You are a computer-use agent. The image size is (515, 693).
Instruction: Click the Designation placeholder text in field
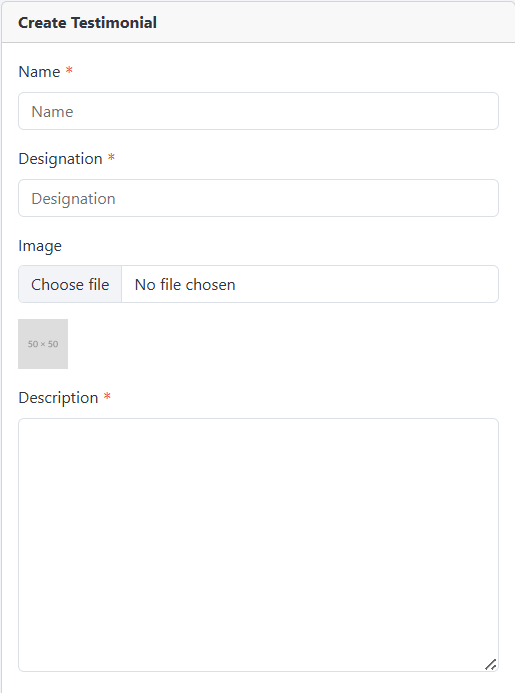click(73, 199)
